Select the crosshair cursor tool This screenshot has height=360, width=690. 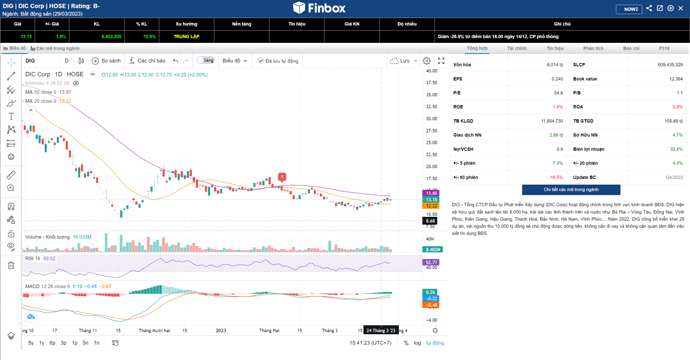point(11,63)
